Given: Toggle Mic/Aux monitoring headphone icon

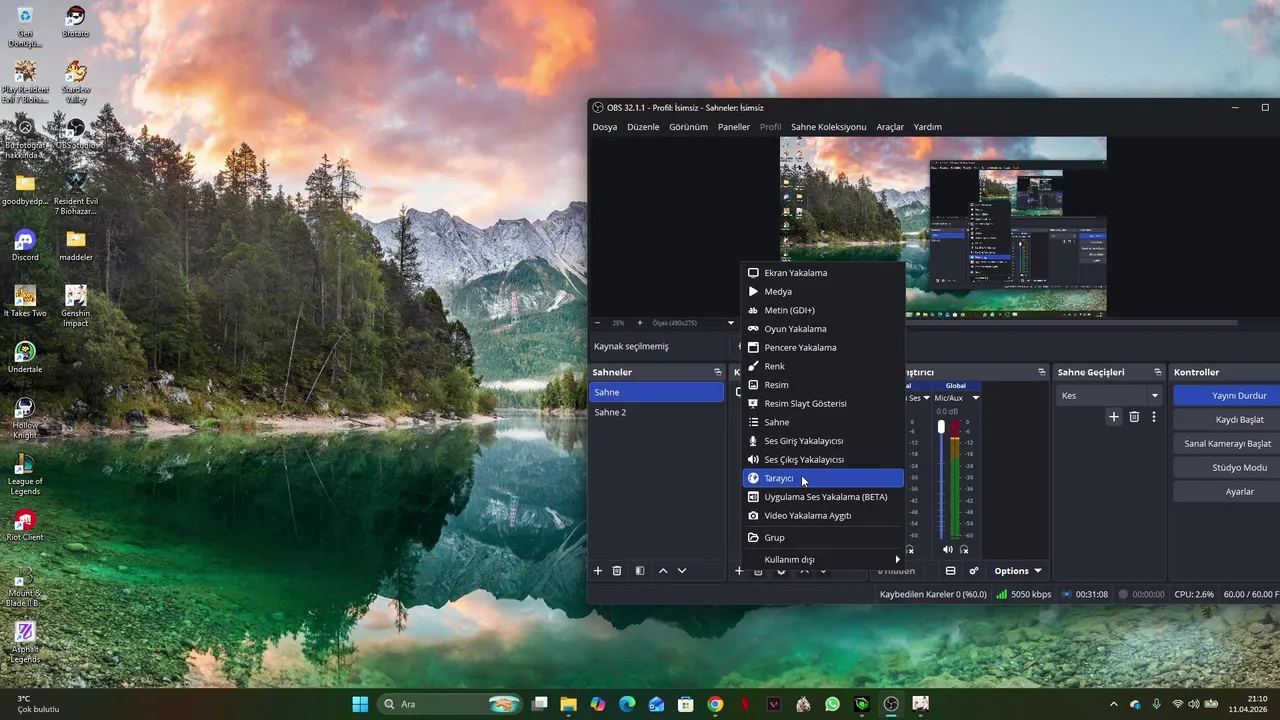Looking at the screenshot, I should pyautogui.click(x=964, y=549).
